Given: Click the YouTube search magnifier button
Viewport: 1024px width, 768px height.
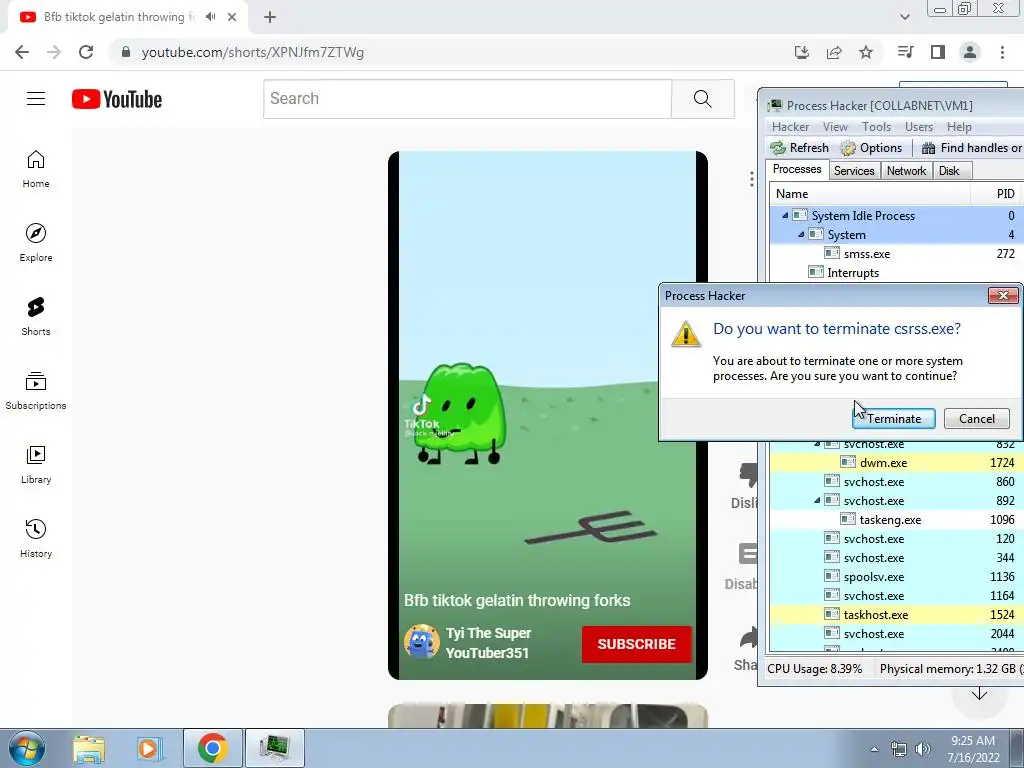Looking at the screenshot, I should coord(703,99).
